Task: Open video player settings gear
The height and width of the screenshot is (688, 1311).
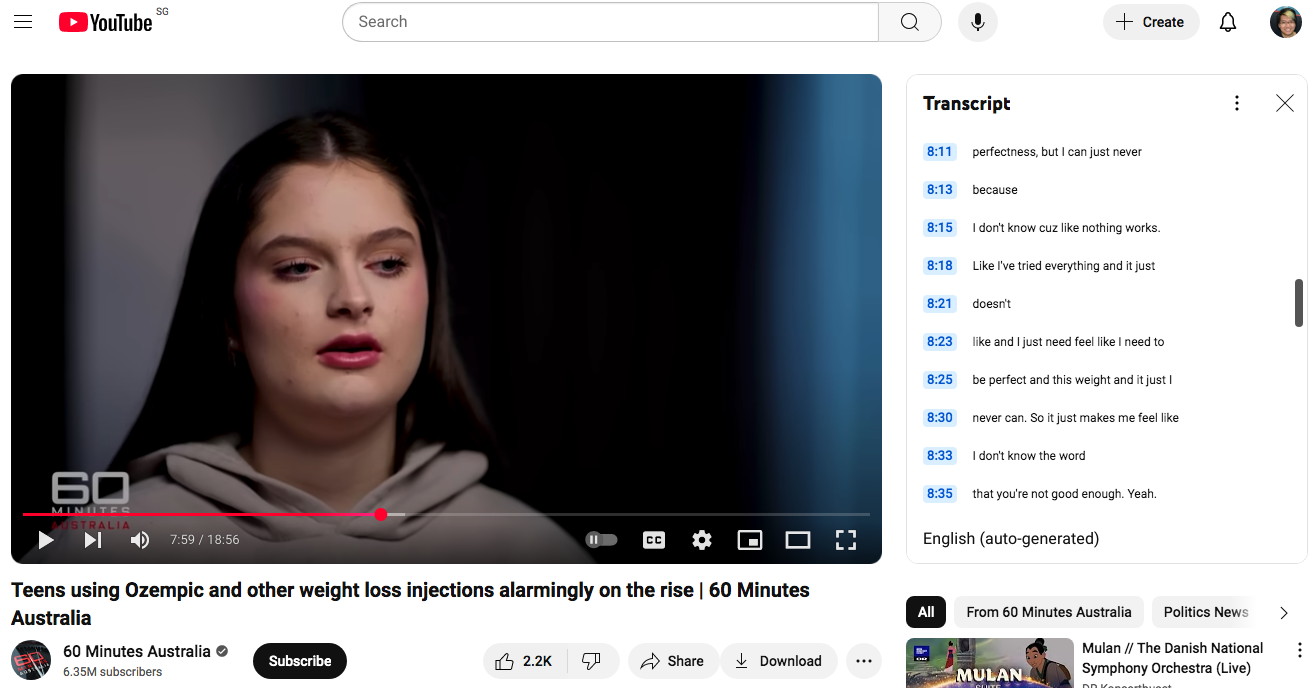Action: coord(702,540)
